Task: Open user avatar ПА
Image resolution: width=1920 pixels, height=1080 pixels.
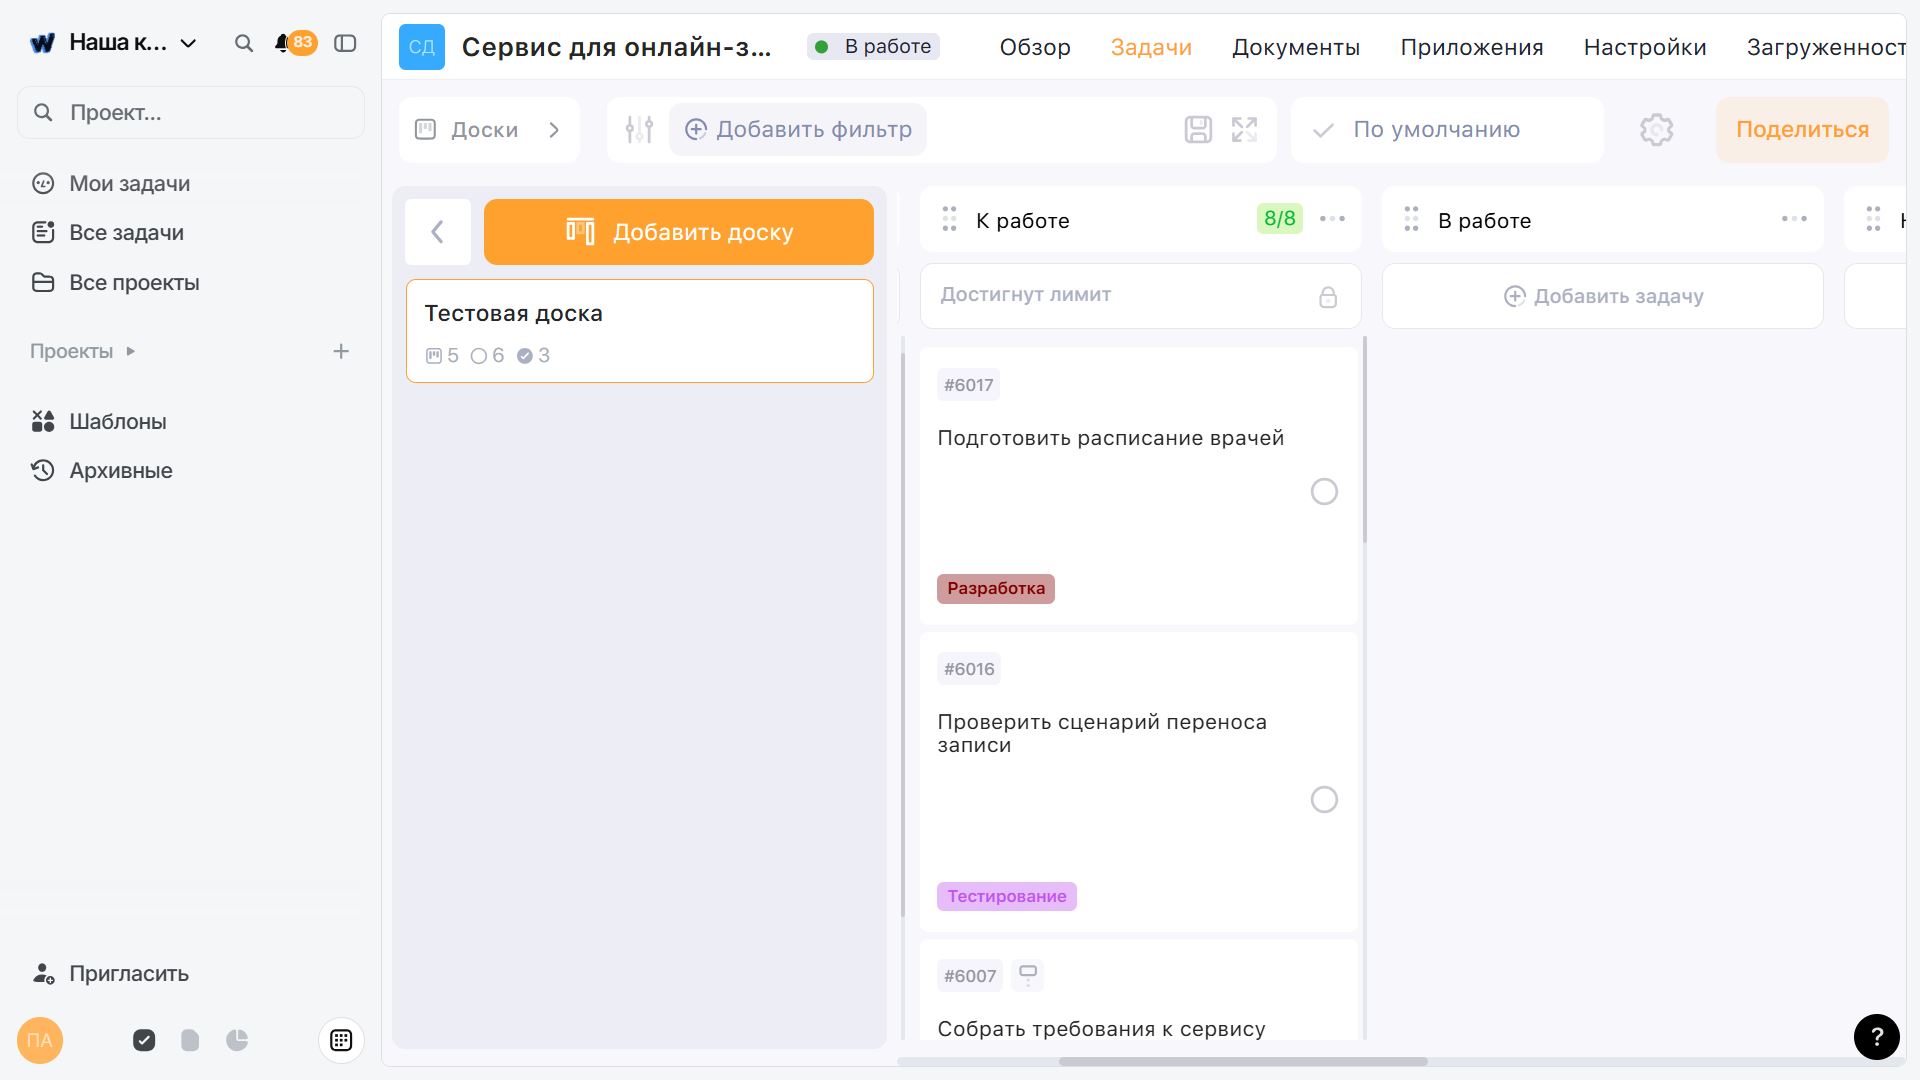Action: [40, 1040]
